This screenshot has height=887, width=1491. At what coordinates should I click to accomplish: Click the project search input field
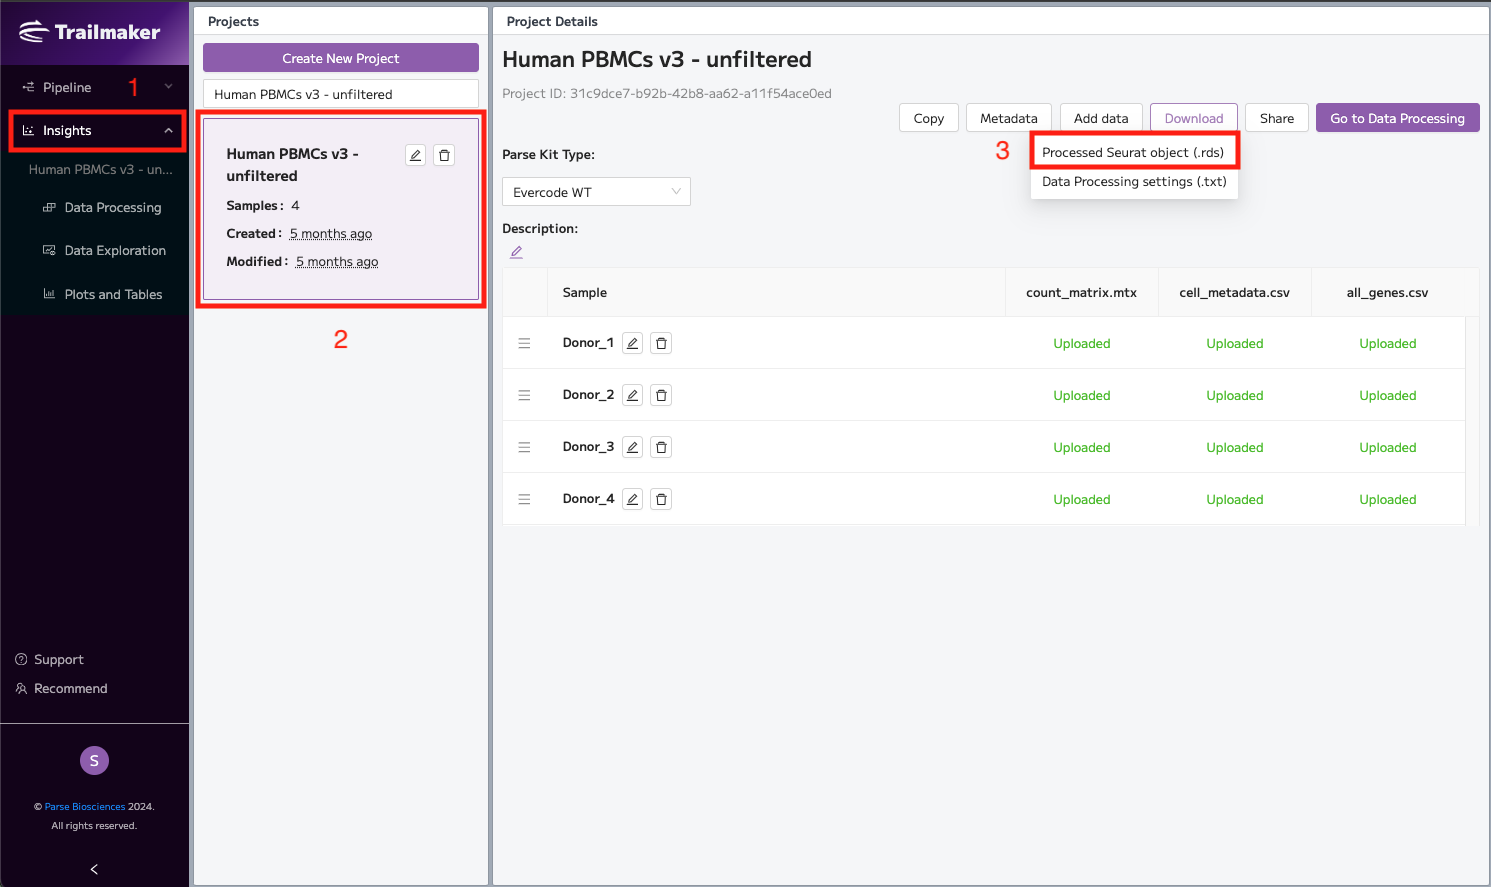coord(340,94)
